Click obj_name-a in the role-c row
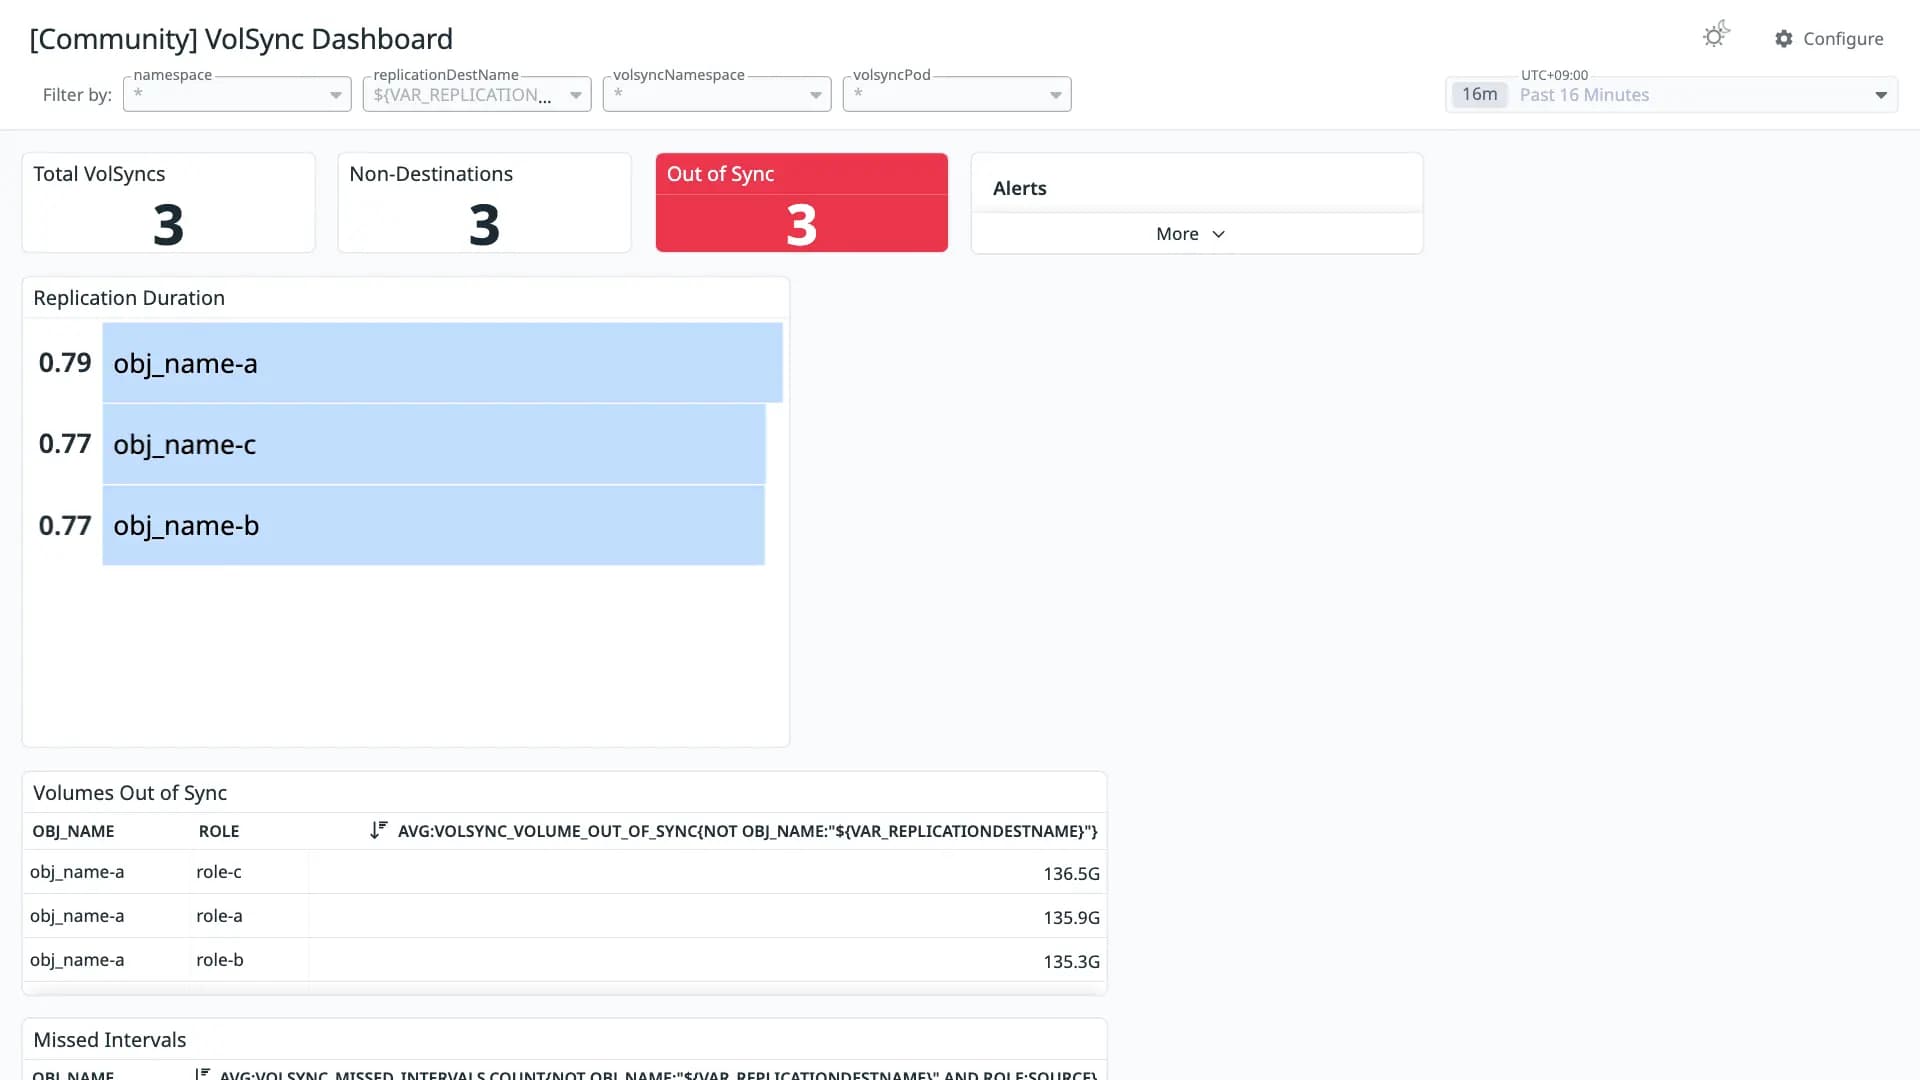 point(77,872)
